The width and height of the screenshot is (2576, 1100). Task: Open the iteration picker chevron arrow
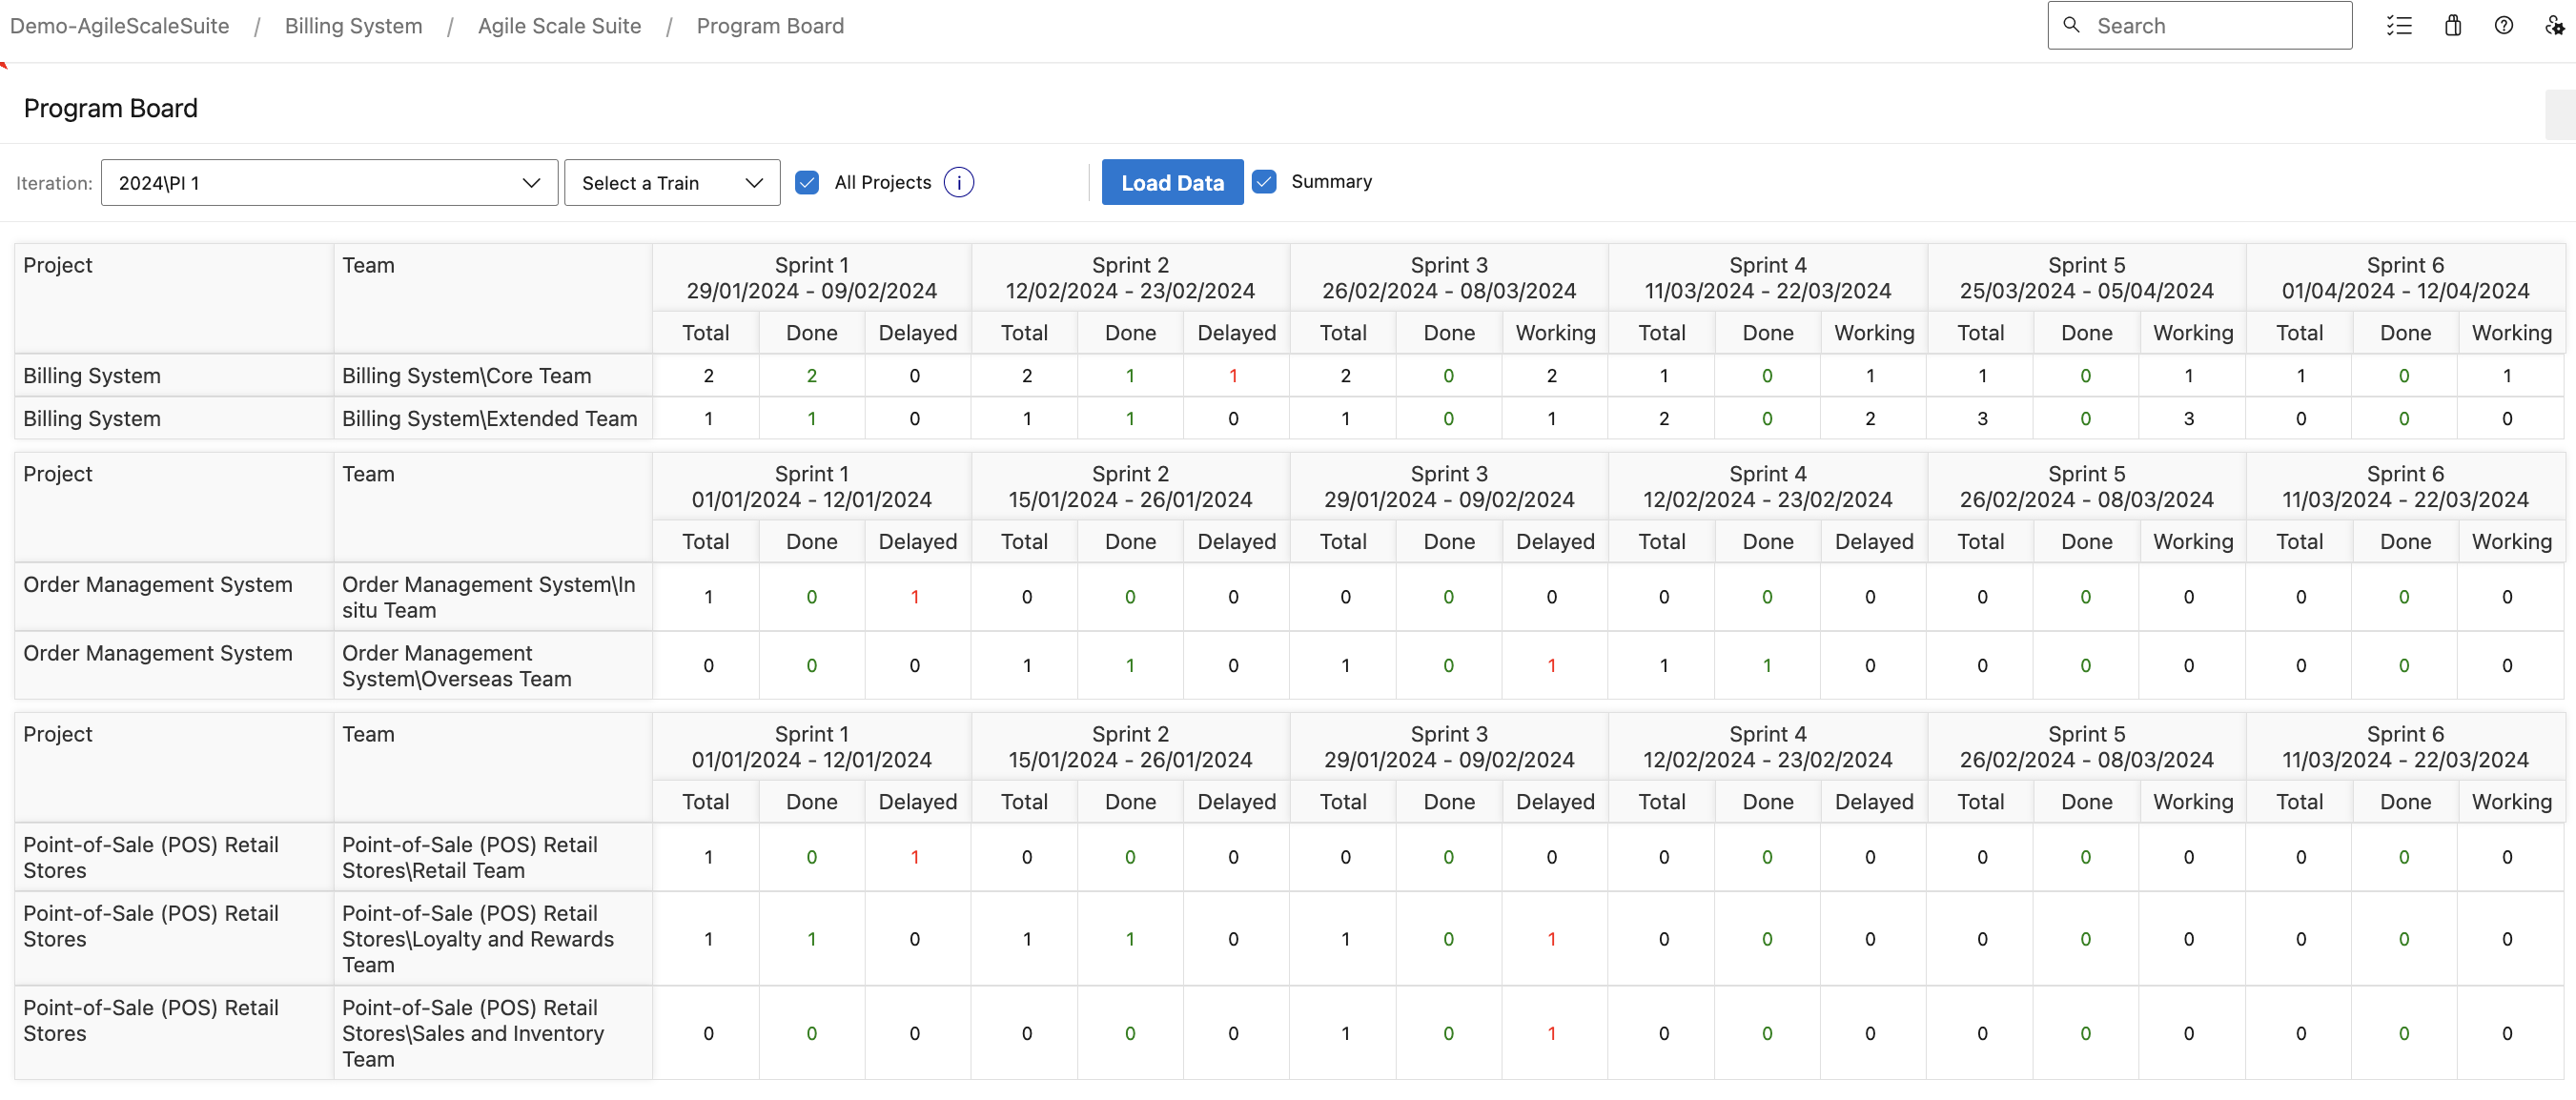531,182
